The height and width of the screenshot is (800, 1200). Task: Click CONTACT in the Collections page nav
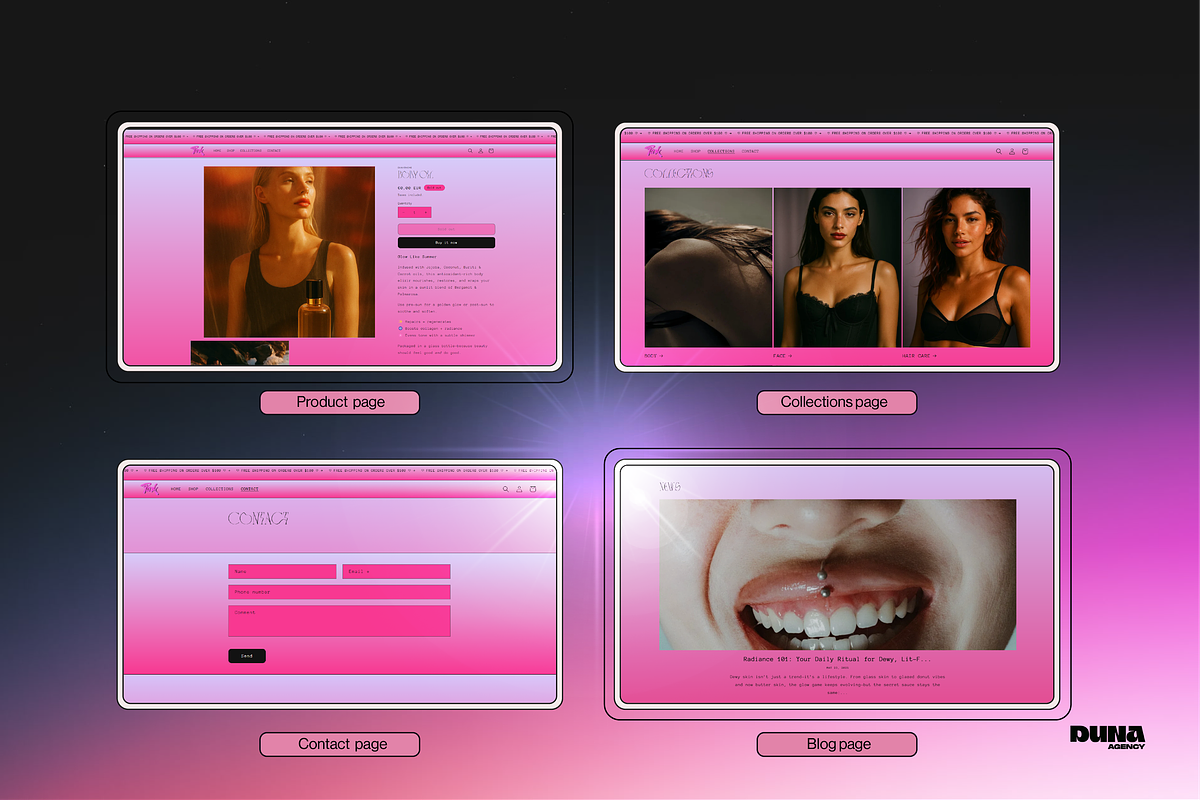click(750, 152)
